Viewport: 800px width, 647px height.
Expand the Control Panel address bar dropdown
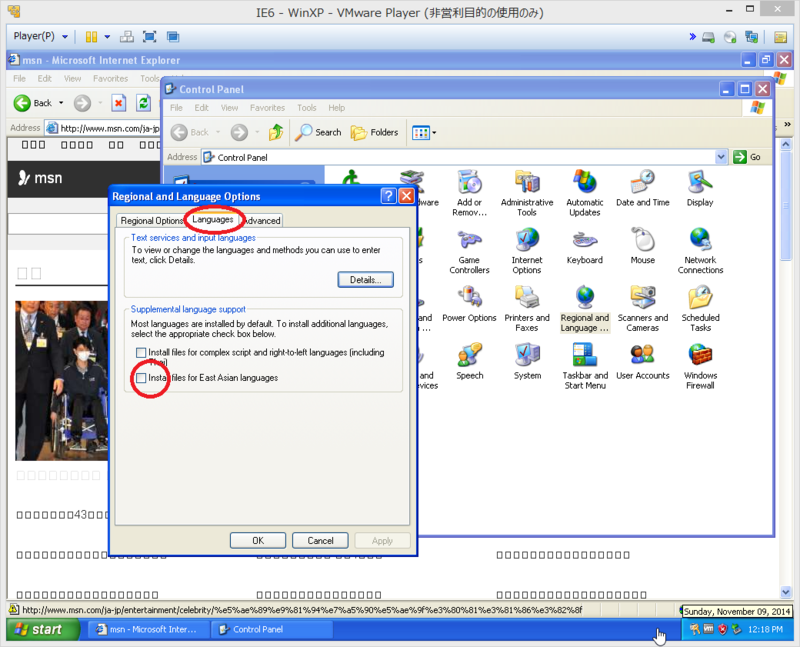(720, 157)
